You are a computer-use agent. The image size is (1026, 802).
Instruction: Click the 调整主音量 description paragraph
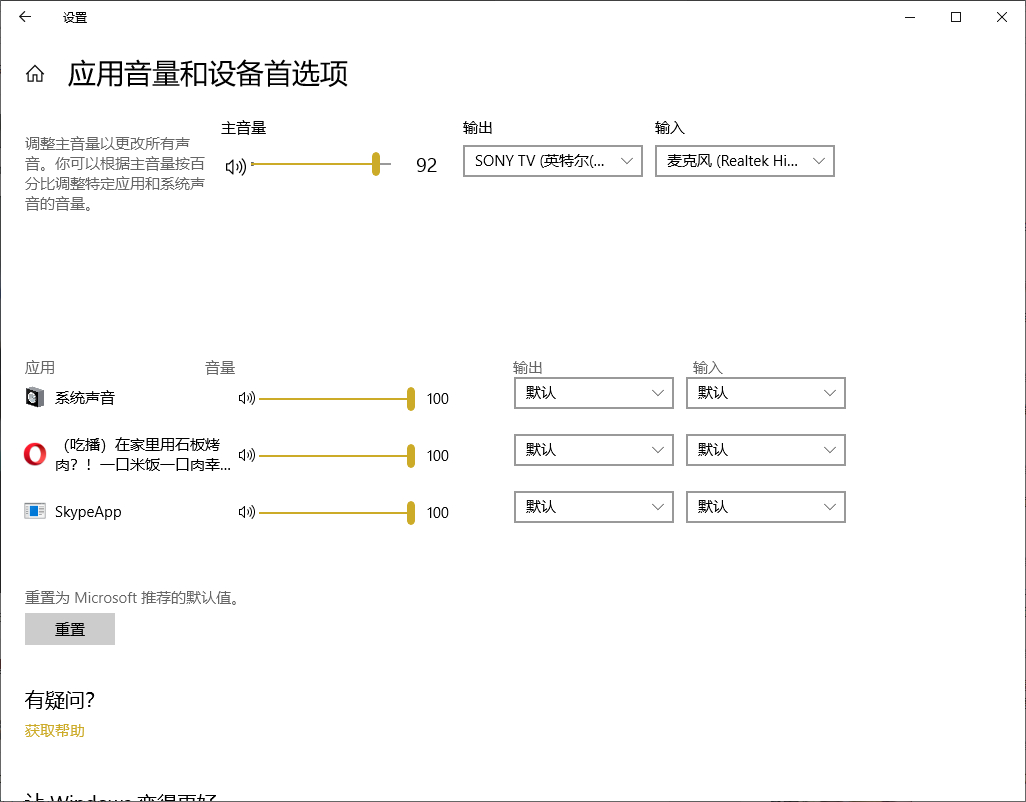115,174
